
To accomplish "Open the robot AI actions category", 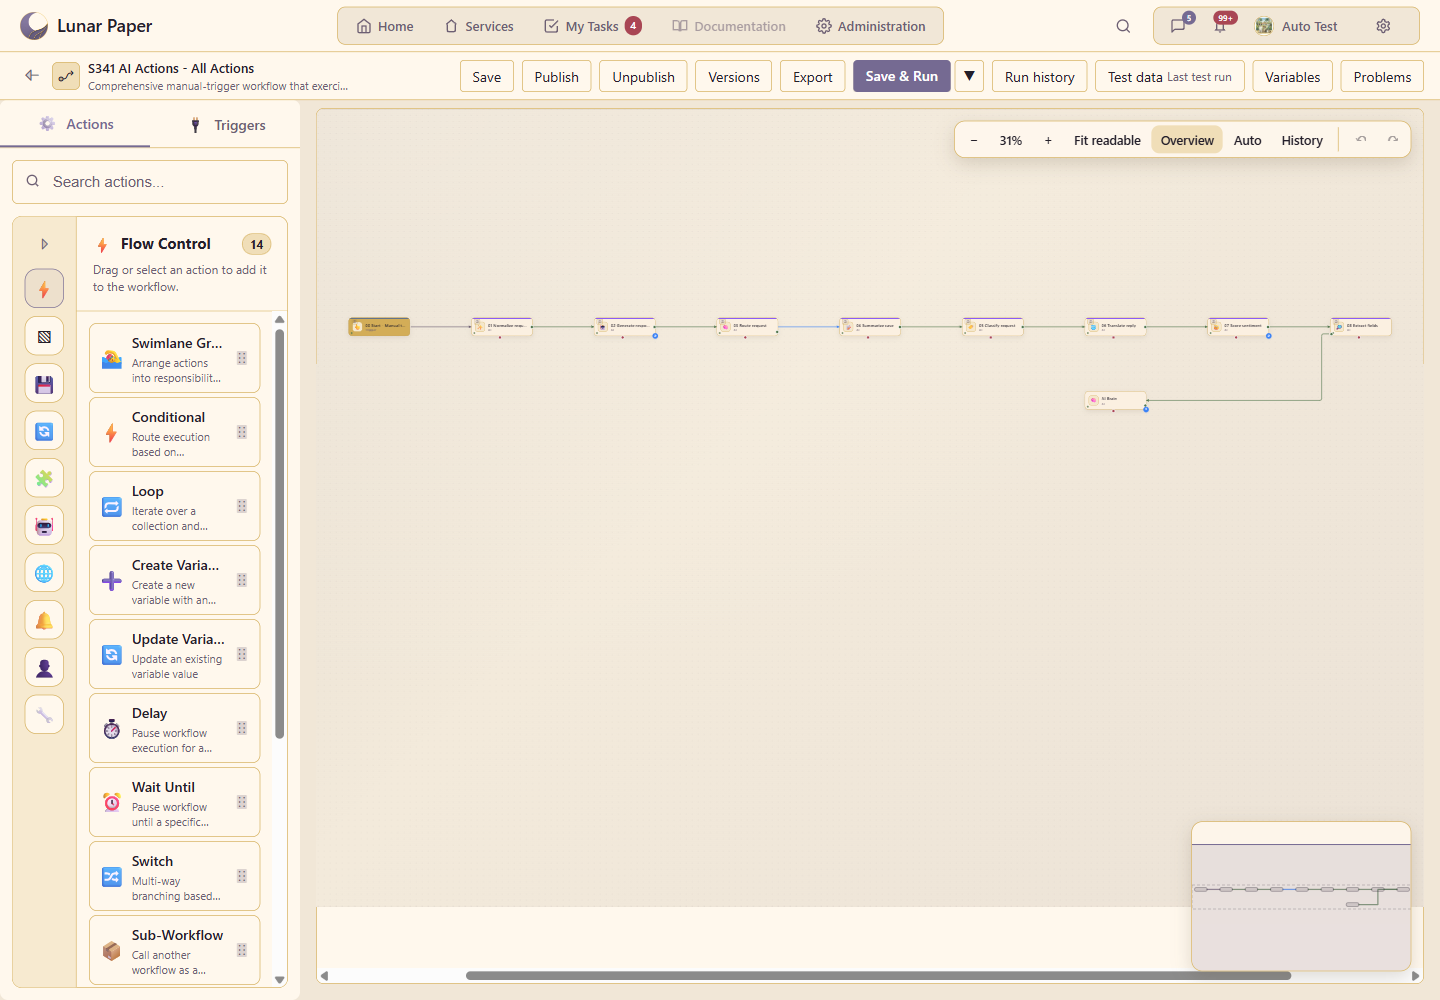I will (44, 526).
